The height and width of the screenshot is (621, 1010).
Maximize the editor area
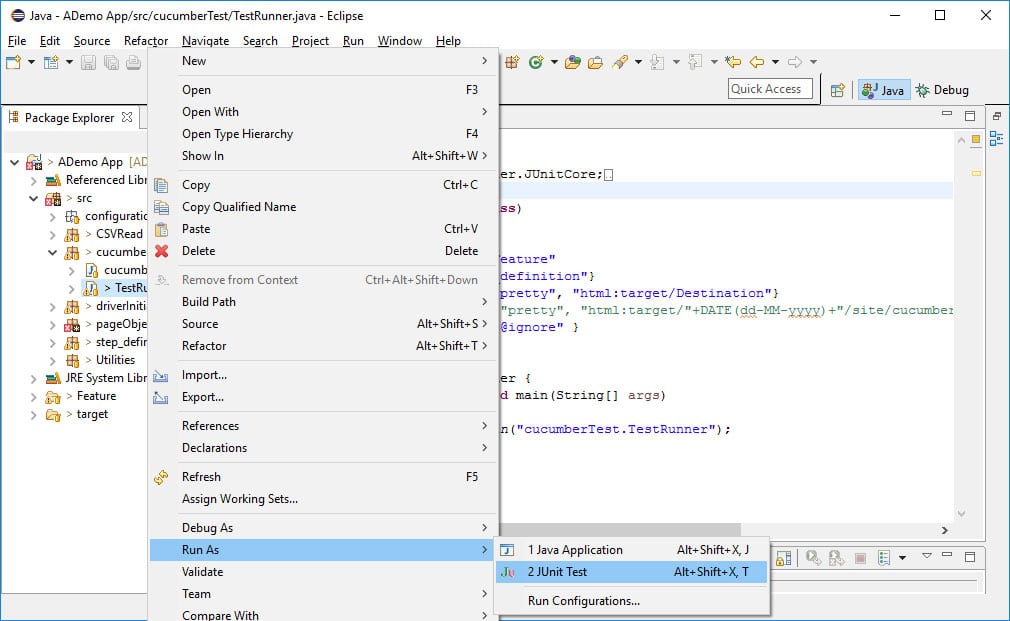[970, 115]
